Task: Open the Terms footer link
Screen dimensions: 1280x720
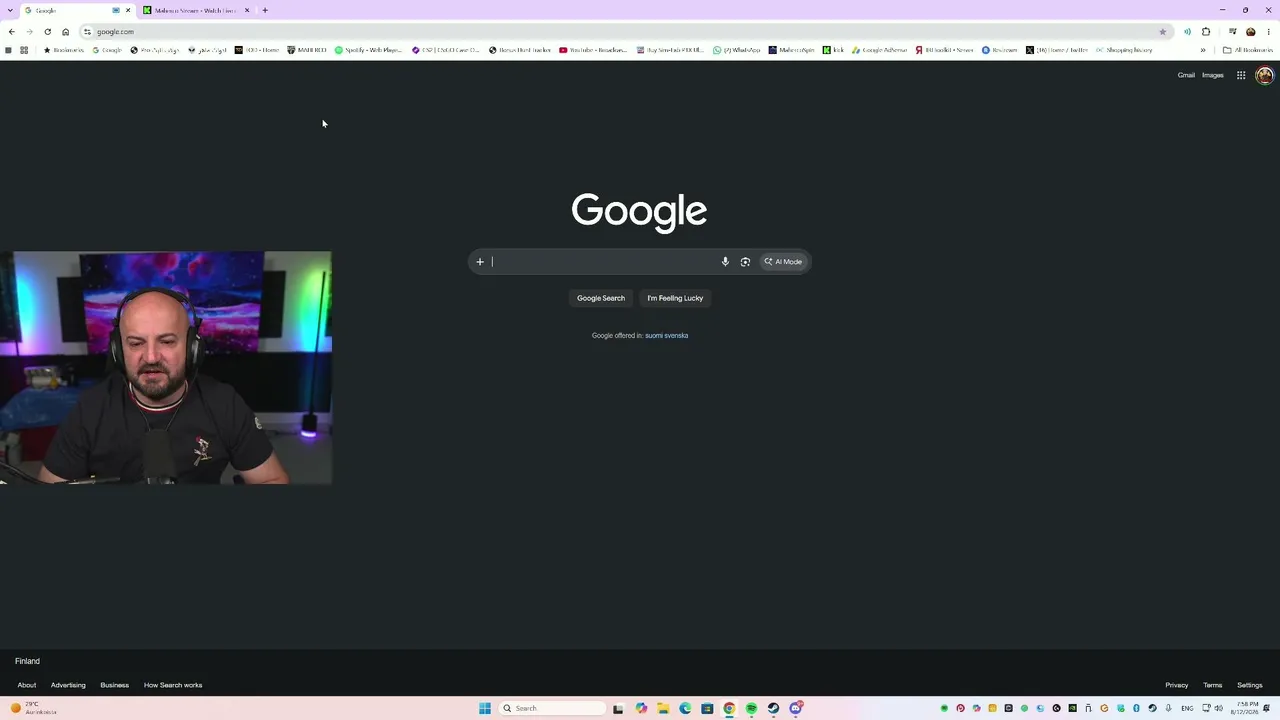Action: [x=1213, y=685]
